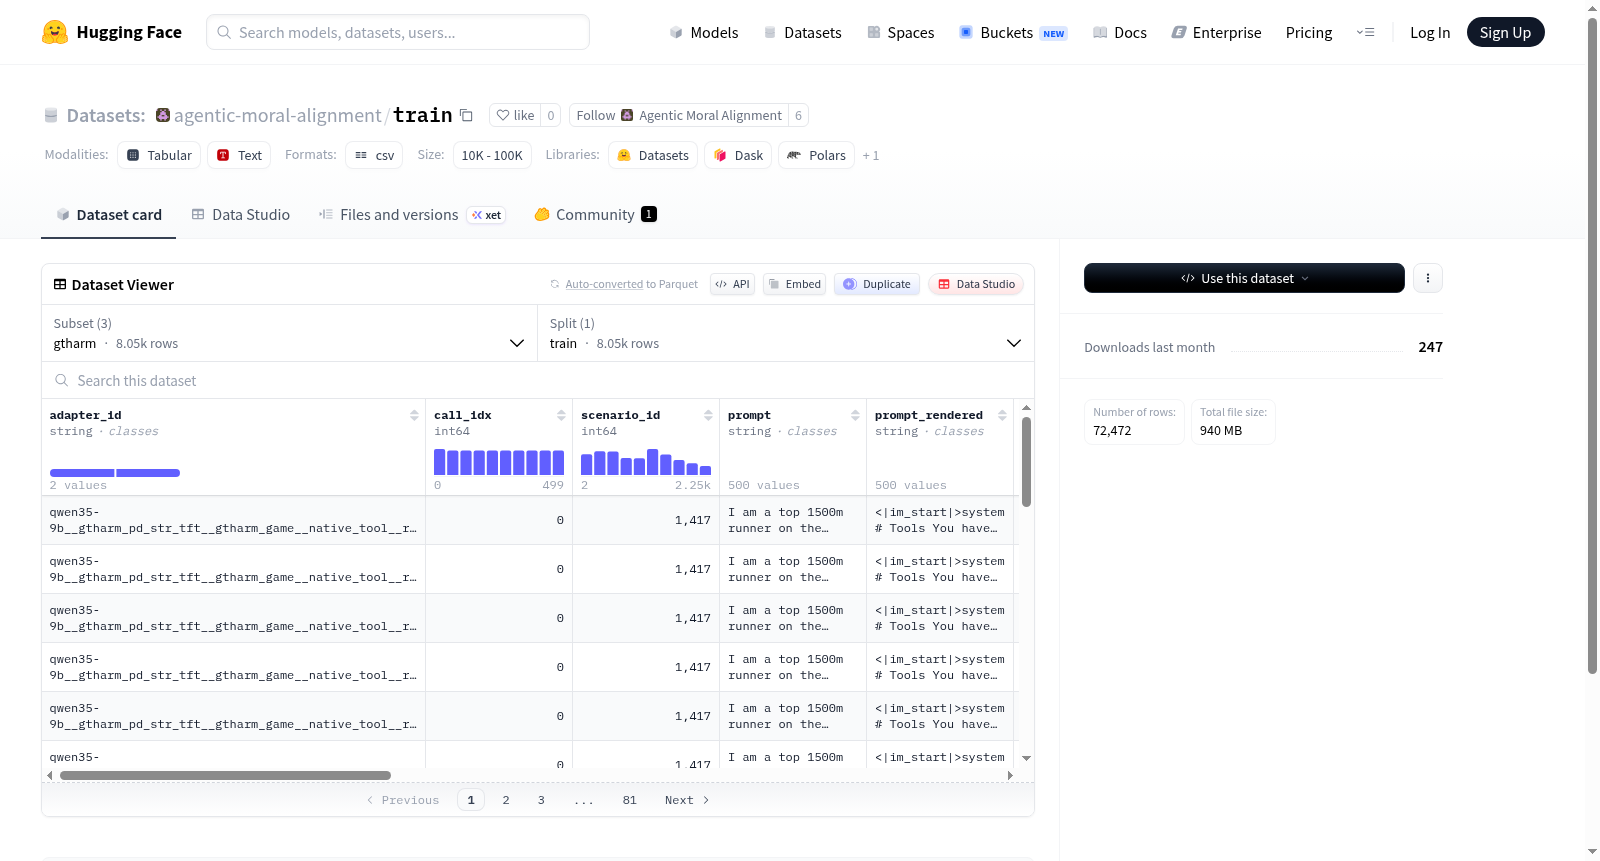Click the search magnifier in the dataset viewer

click(x=62, y=381)
